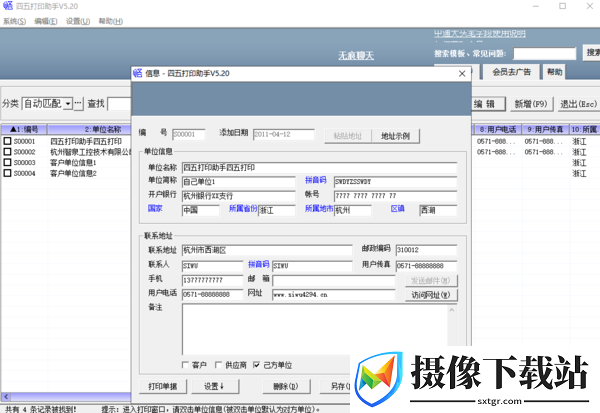
Task: Click the blue 国家 label link
Action: point(155,209)
